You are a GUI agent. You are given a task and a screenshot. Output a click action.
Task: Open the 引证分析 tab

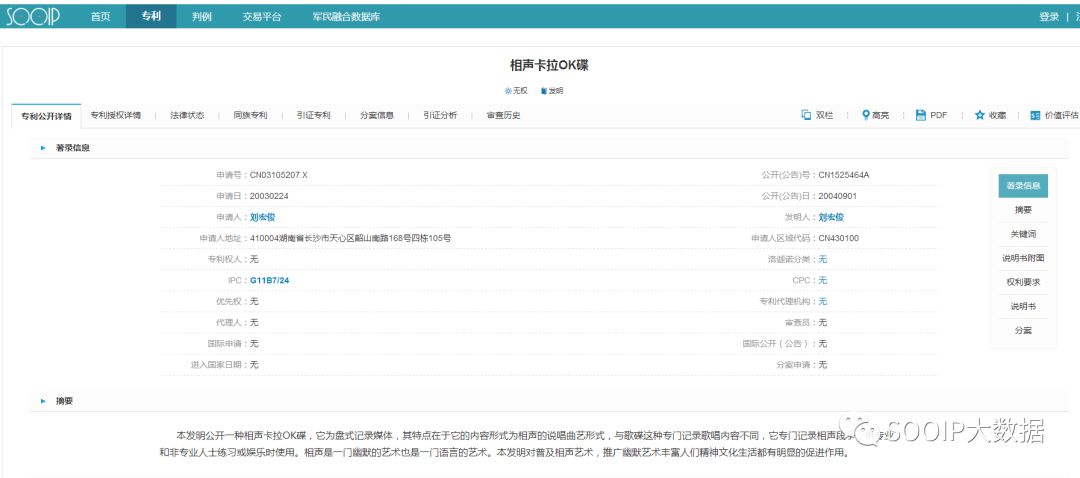pos(440,115)
